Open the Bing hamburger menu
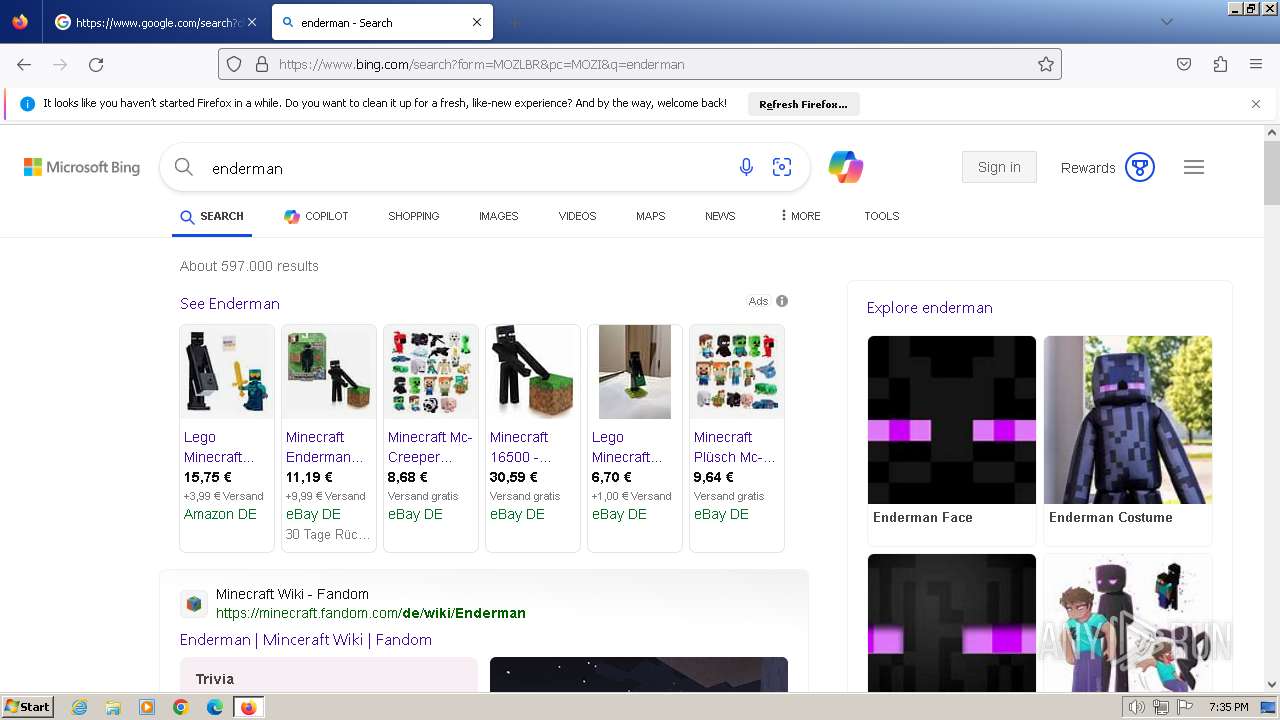The height and width of the screenshot is (720, 1280). point(1194,167)
